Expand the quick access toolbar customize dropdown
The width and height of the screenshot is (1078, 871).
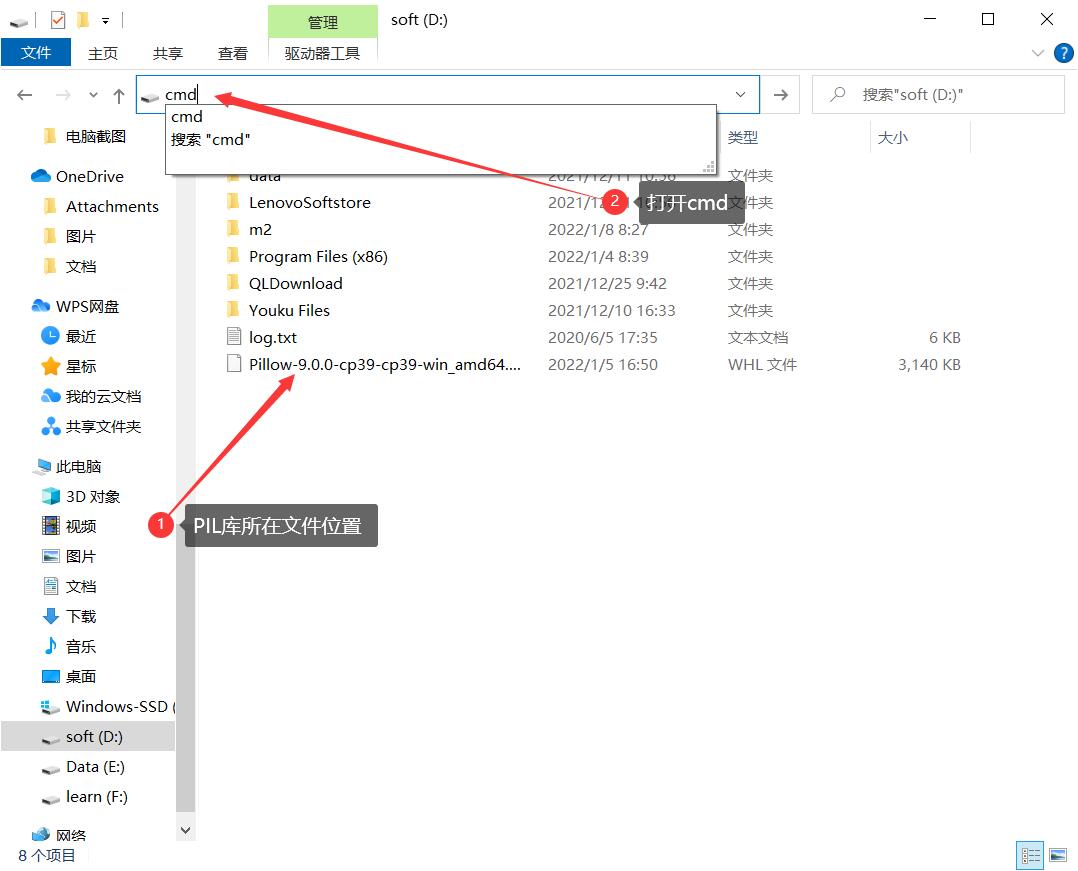tap(104, 19)
